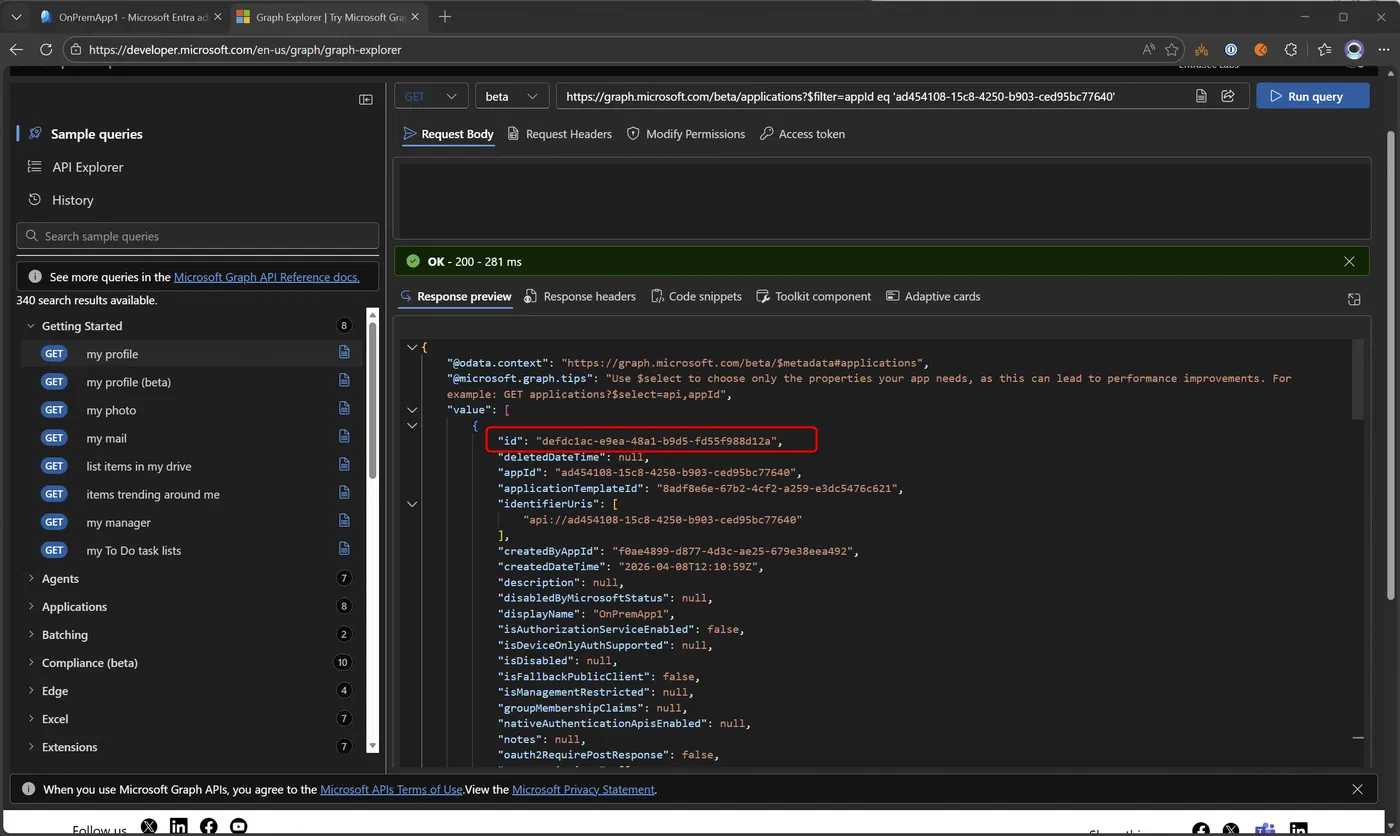Open the docs icon for my mail query
Screen dimensions: 1400x836
pos(344,437)
